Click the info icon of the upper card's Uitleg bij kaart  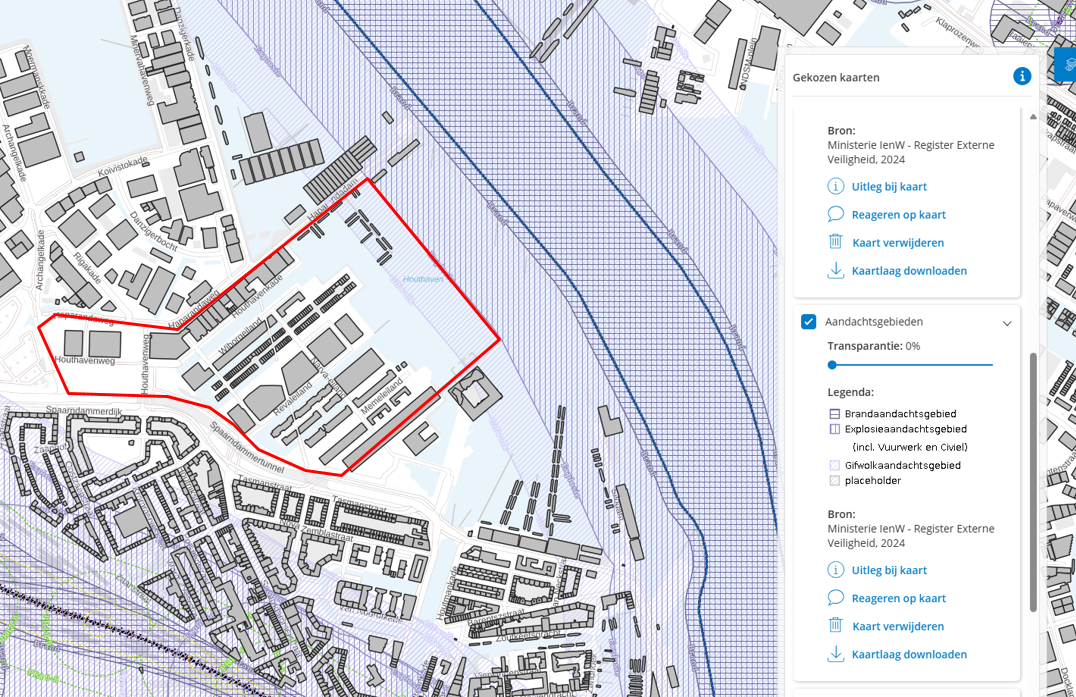(x=835, y=186)
